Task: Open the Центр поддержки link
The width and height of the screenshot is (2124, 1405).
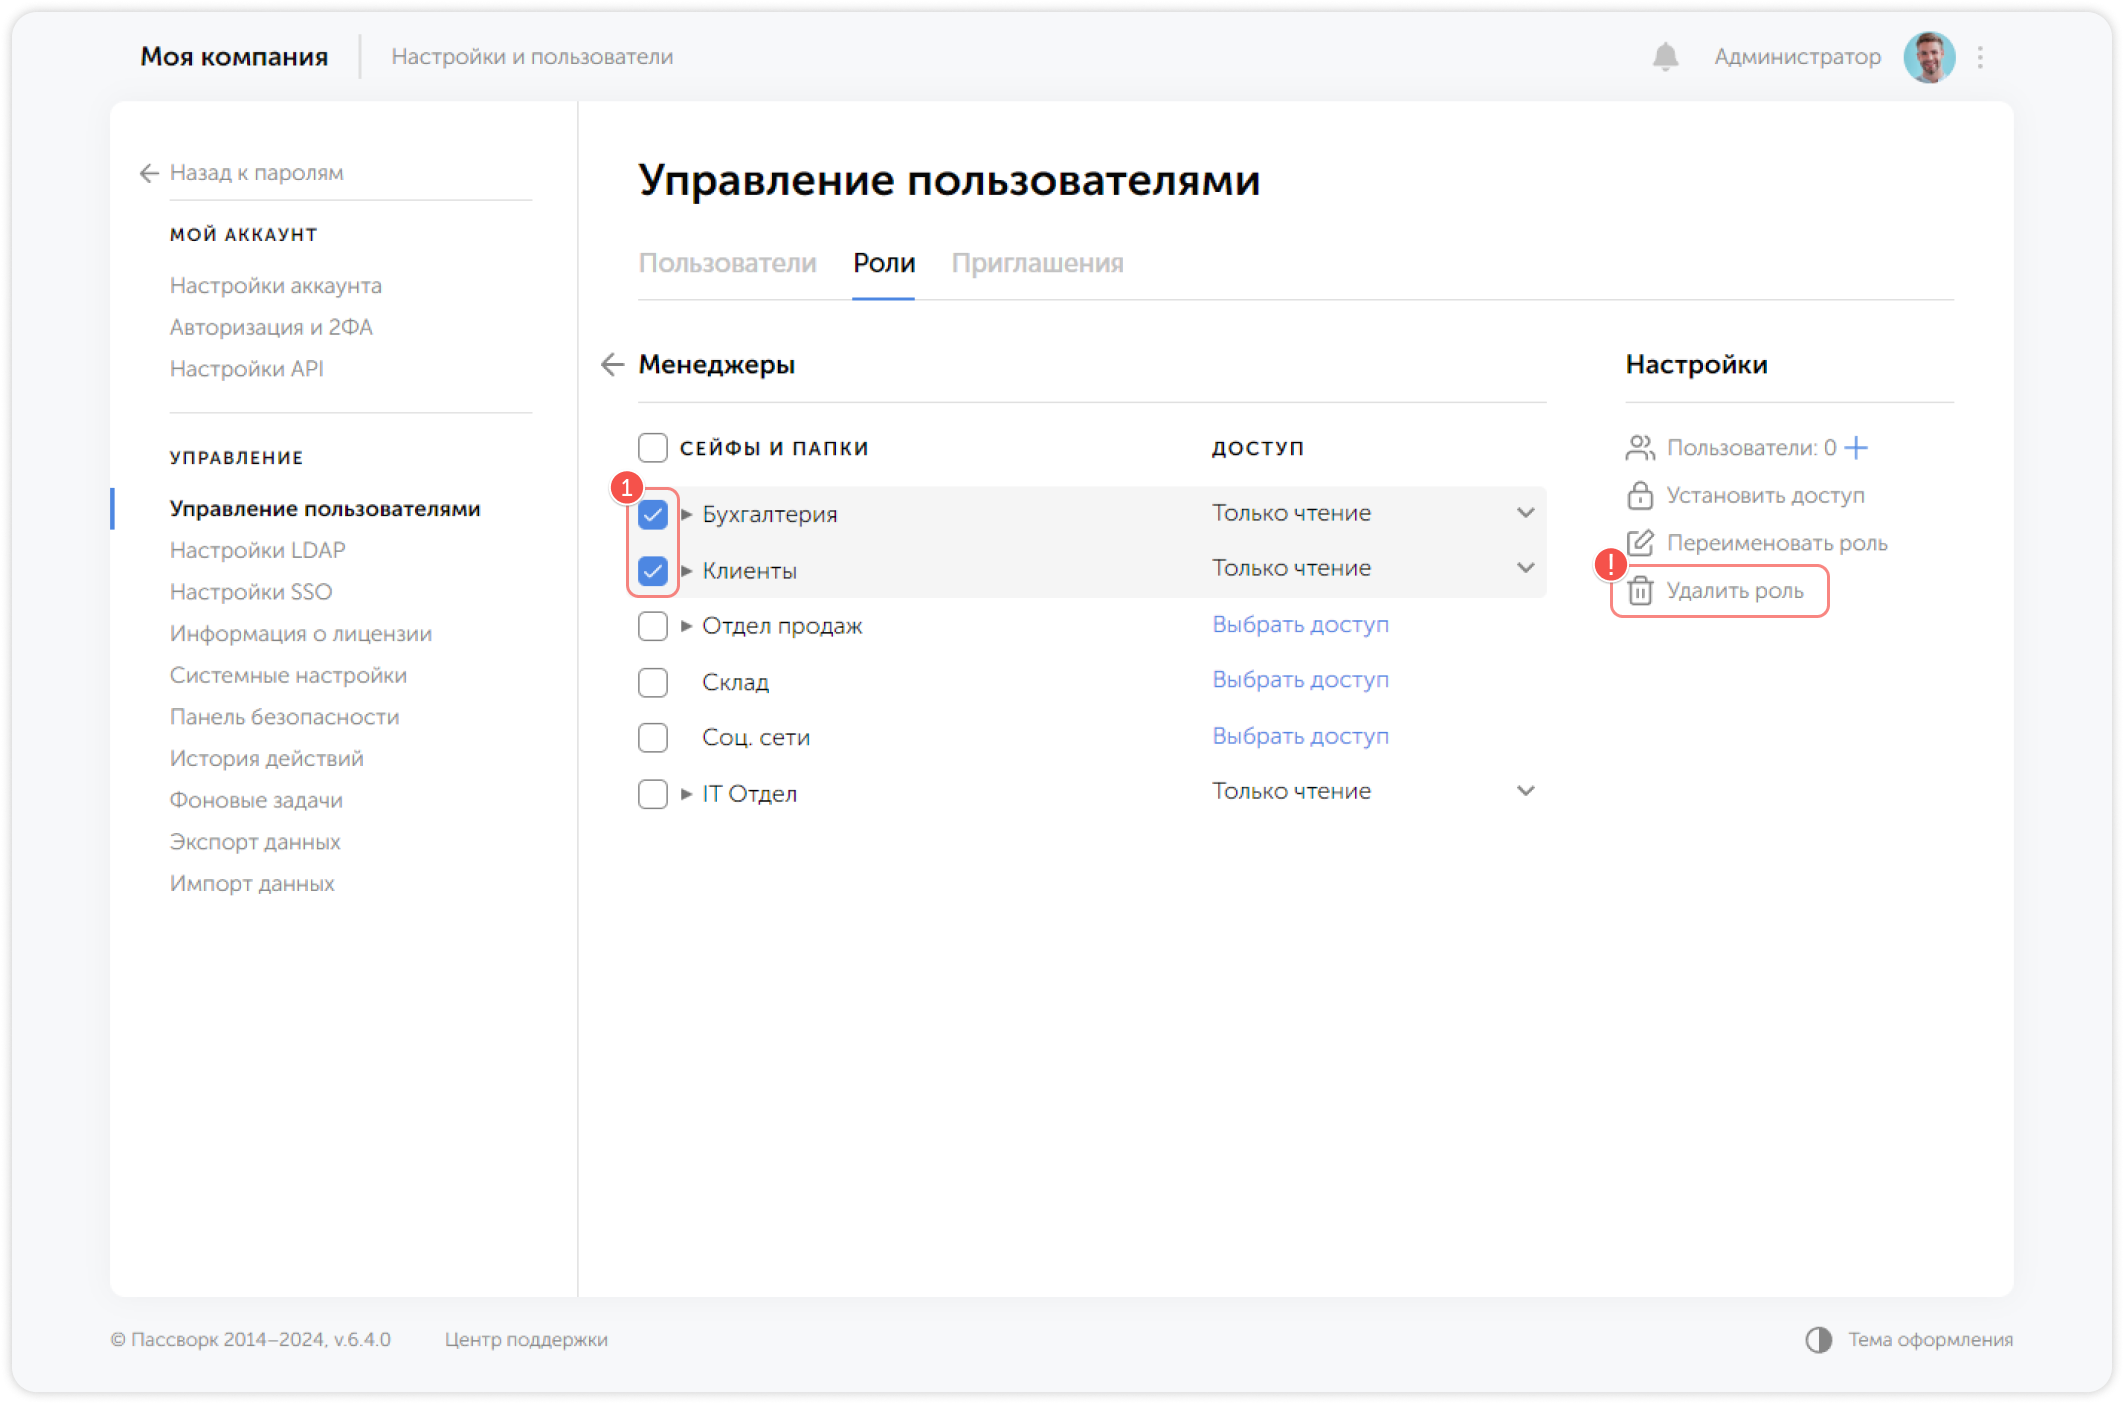Action: pyautogui.click(x=526, y=1340)
